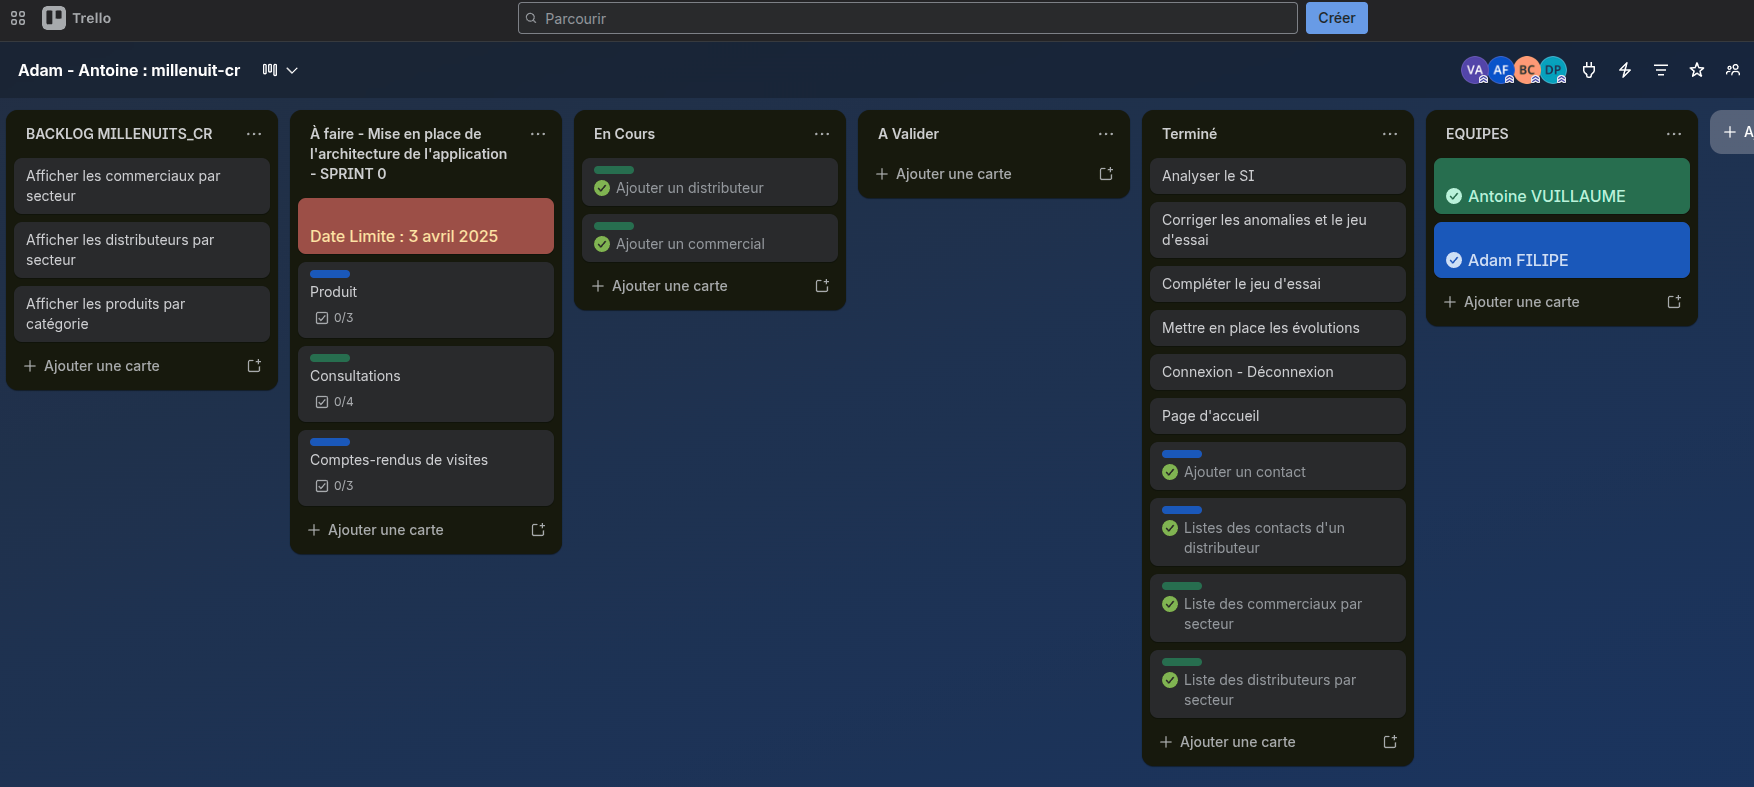Click the board title Adam - Antoine : millenuit-cr
This screenshot has width=1754, height=787.
(129, 70)
